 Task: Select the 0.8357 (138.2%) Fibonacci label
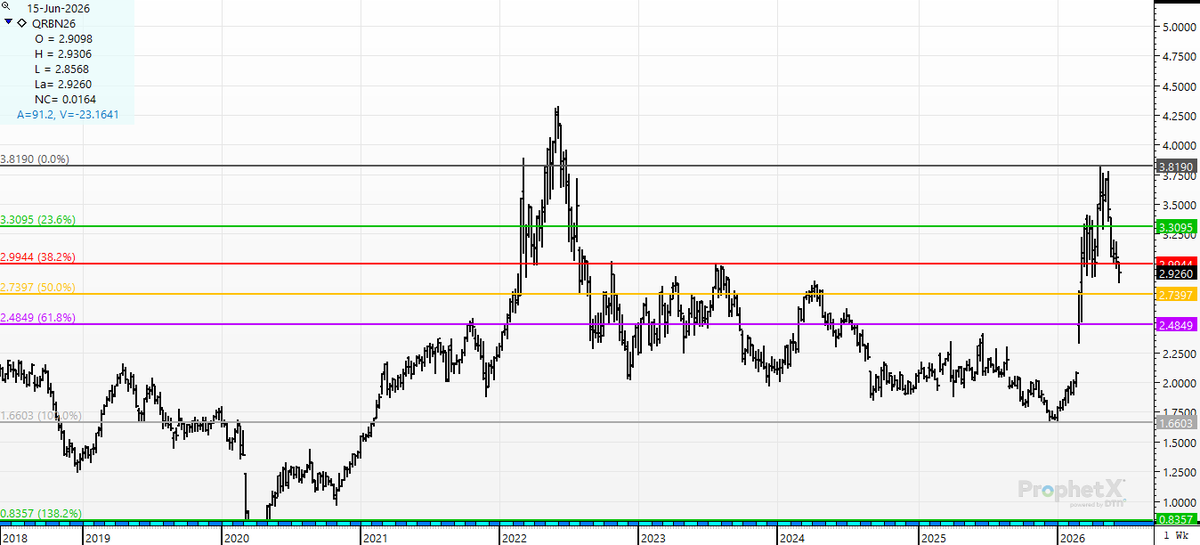coord(41,512)
